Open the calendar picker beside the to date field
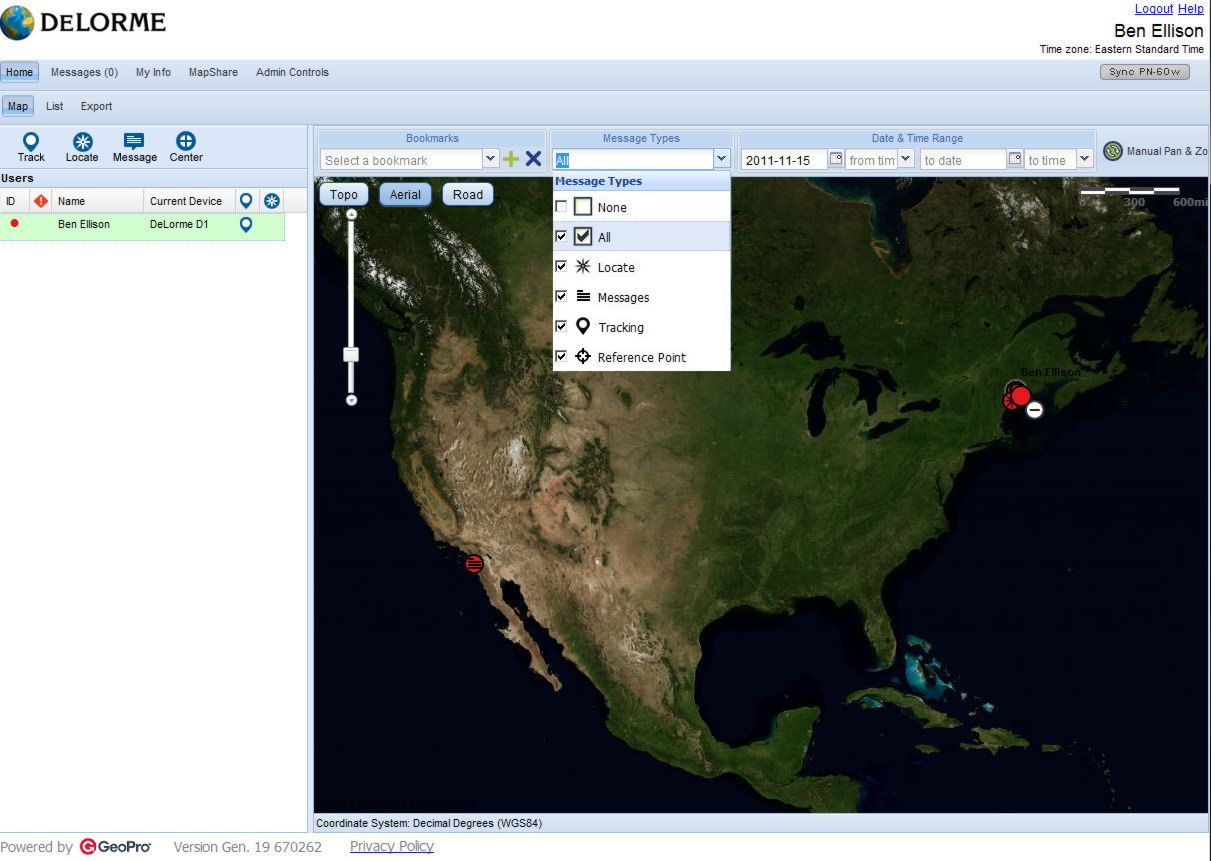This screenshot has width=1211, height=861. coord(1014,159)
